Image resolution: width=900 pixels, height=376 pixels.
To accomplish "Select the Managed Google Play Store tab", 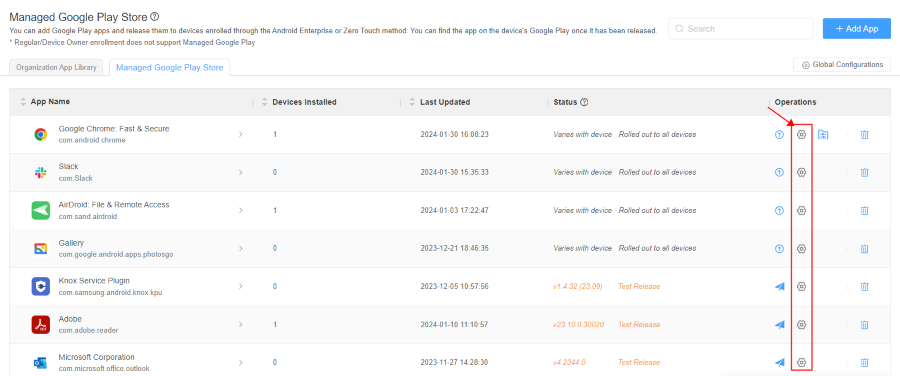I will [x=169, y=68].
